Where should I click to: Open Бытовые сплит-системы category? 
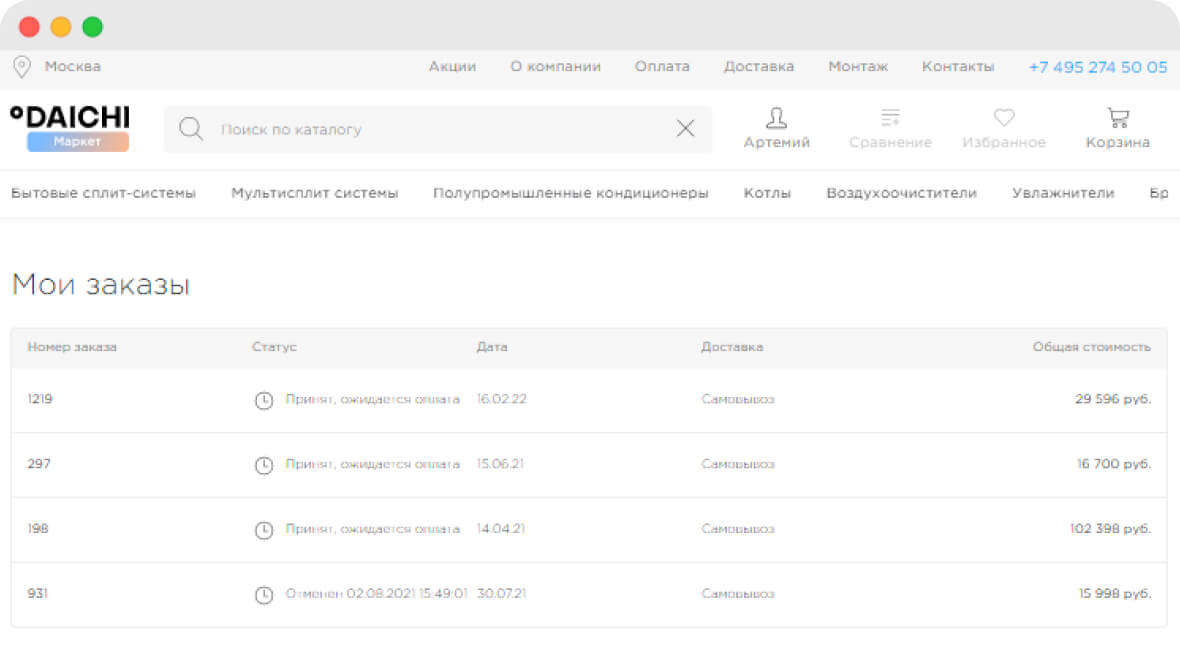103,193
